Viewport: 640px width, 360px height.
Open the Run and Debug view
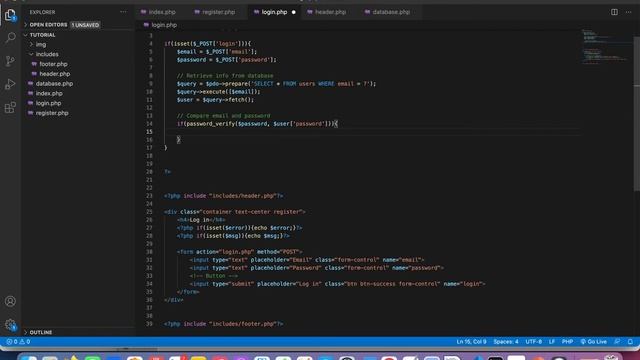10,84
